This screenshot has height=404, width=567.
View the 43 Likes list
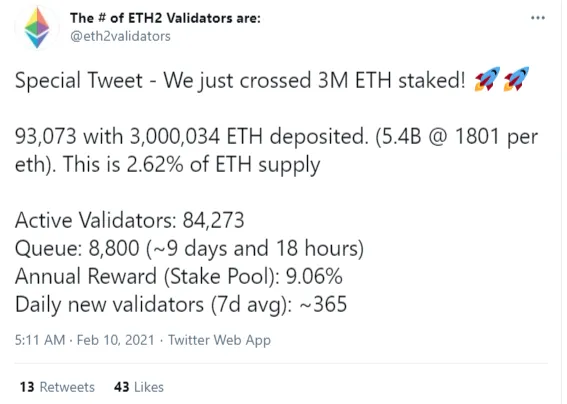(139, 387)
